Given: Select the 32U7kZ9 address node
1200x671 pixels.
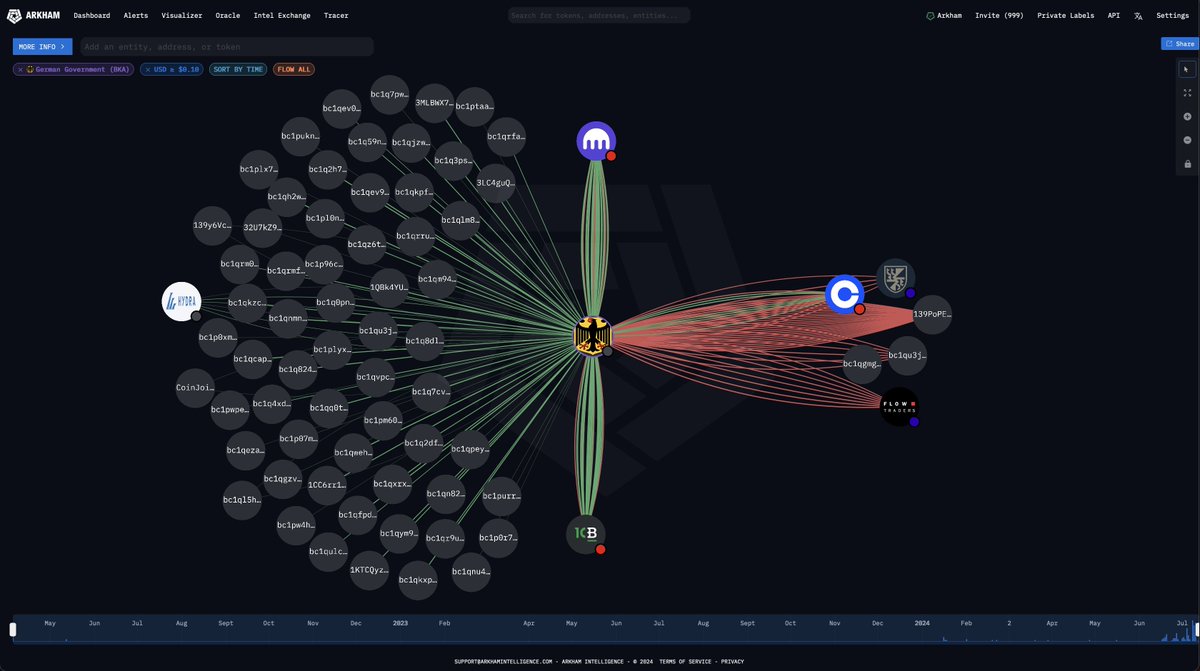Looking at the screenshot, I should click(x=262, y=228).
